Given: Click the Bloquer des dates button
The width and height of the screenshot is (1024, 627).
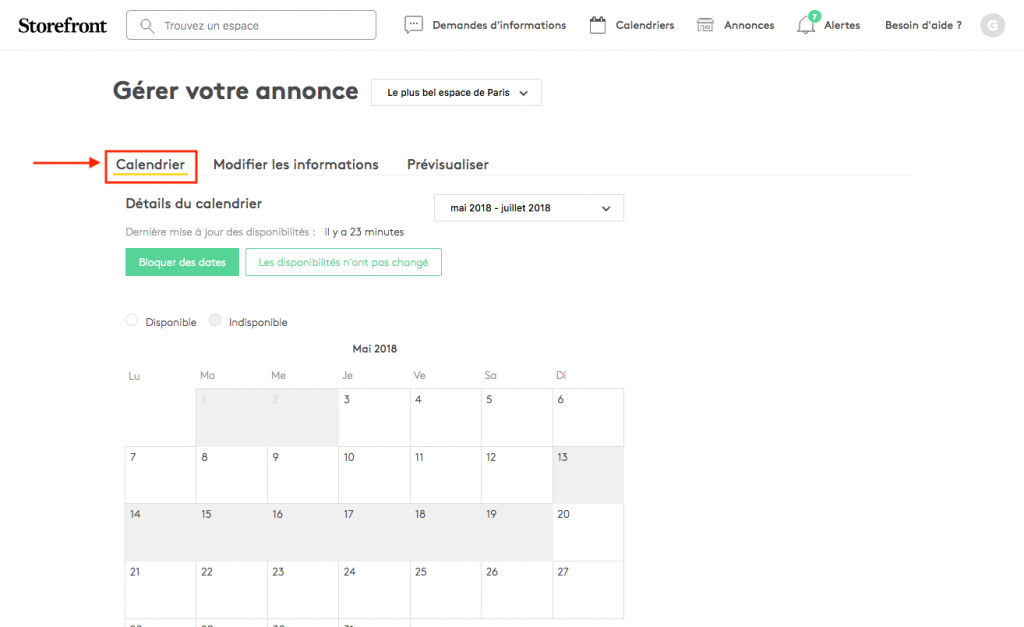Looking at the screenshot, I should 182,262.
